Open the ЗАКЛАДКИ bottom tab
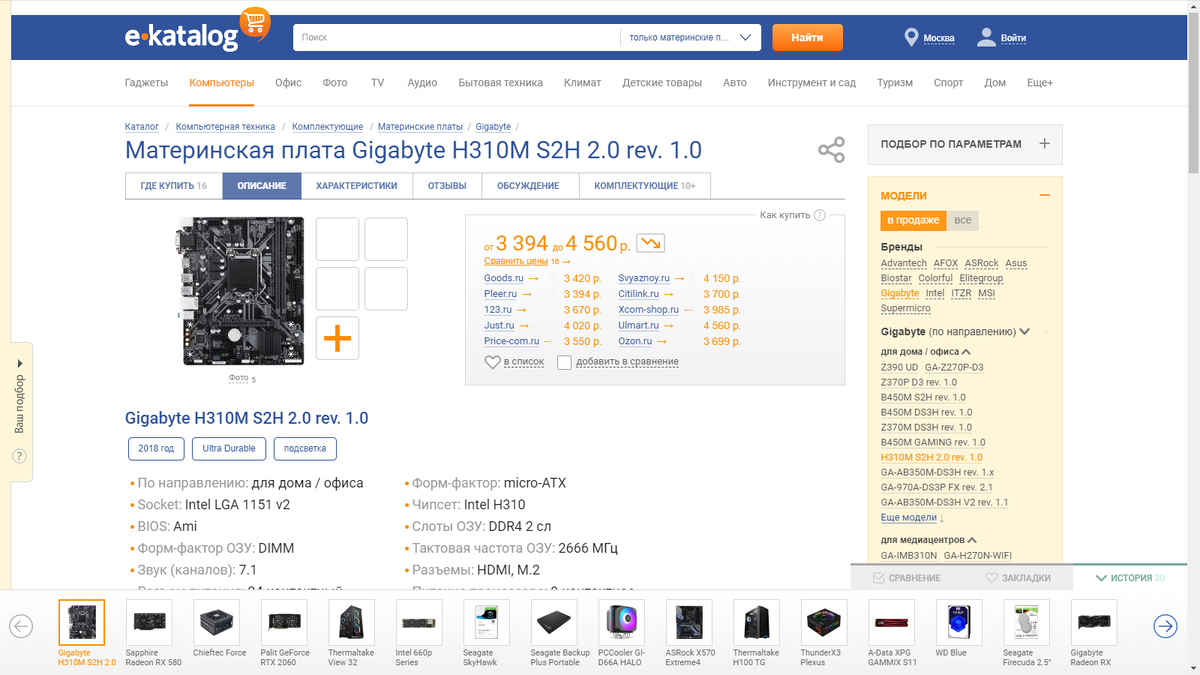The image size is (1200, 675). 1018,578
